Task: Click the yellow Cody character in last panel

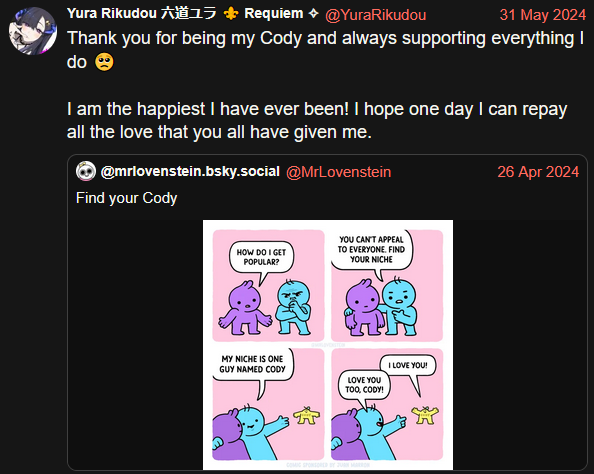Action: point(425,415)
